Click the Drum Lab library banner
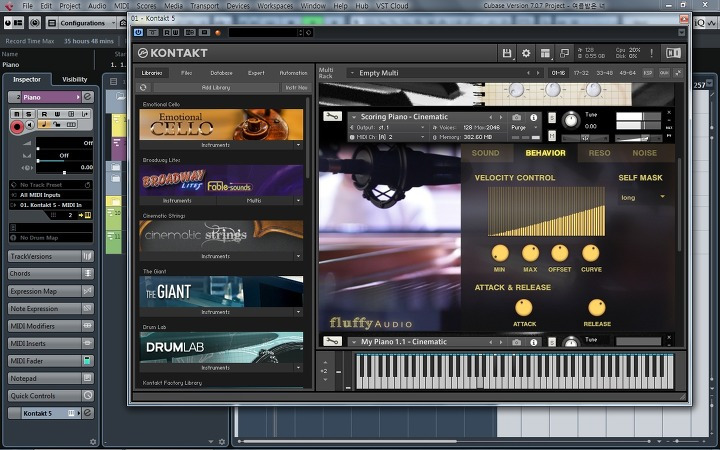This screenshot has width=720, height=450. pyautogui.click(x=221, y=348)
